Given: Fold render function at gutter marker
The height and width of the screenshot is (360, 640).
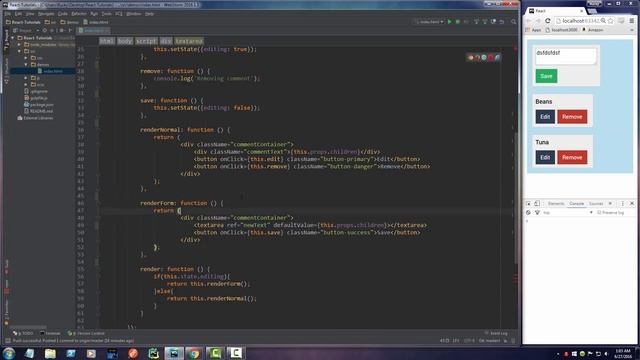Looking at the screenshot, I should [x=97, y=269].
